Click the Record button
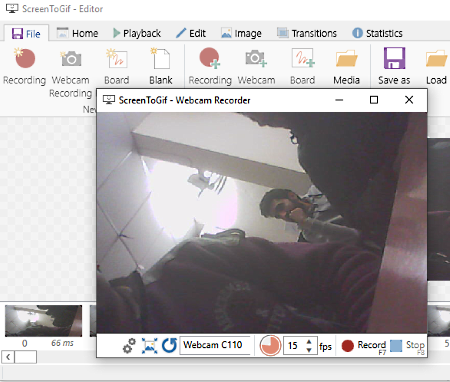This screenshot has width=450, height=382. click(364, 346)
